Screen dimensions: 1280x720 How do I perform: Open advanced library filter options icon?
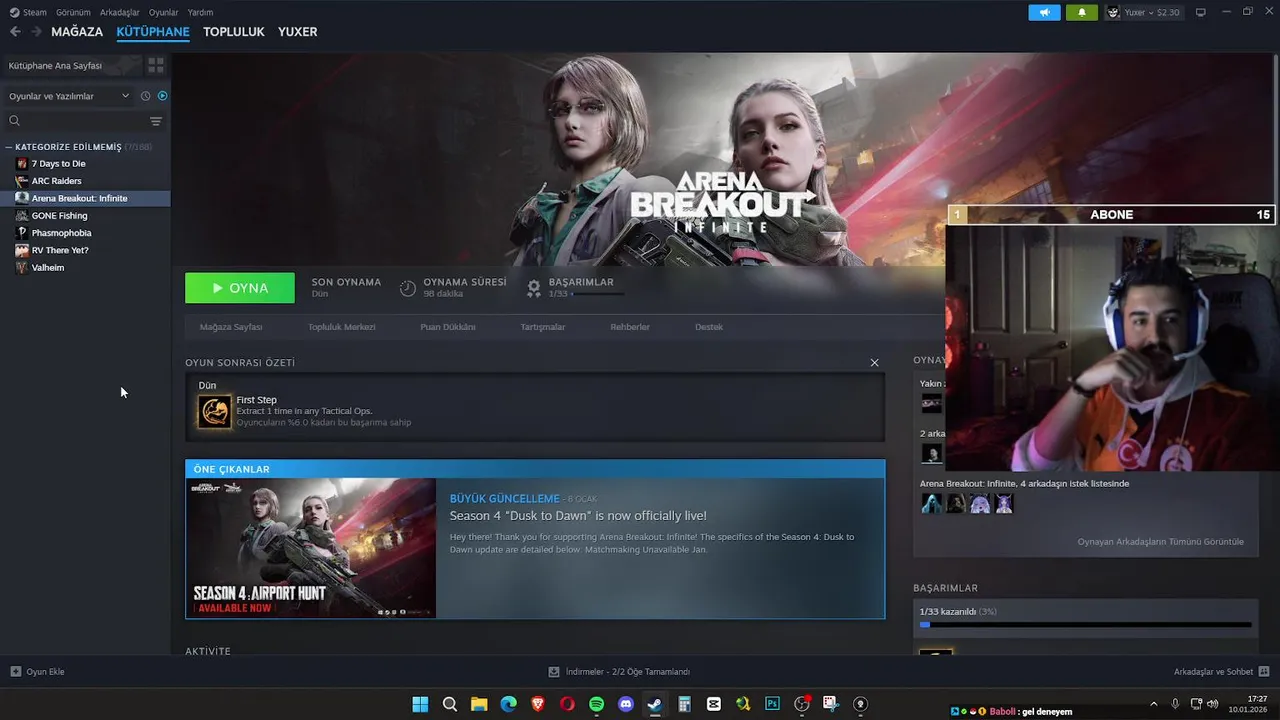[x=156, y=121]
